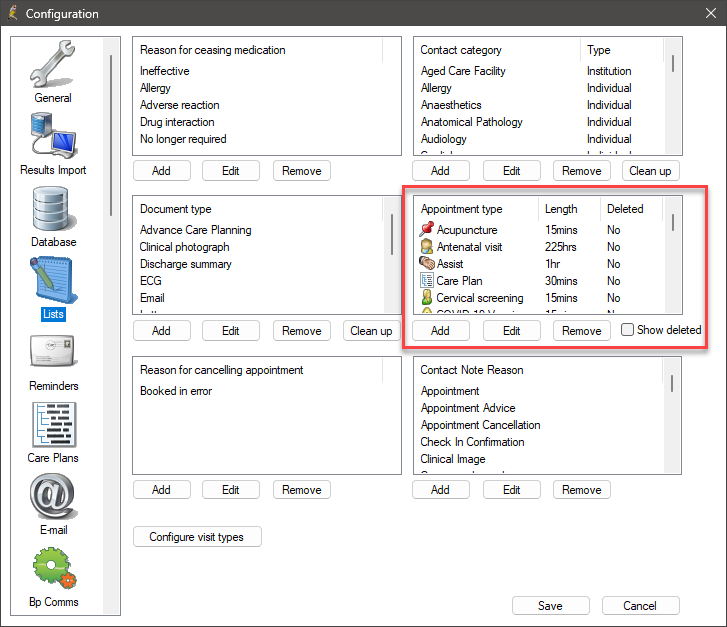Open the Care Plans icon
This screenshot has height=627, width=727.
(x=54, y=425)
